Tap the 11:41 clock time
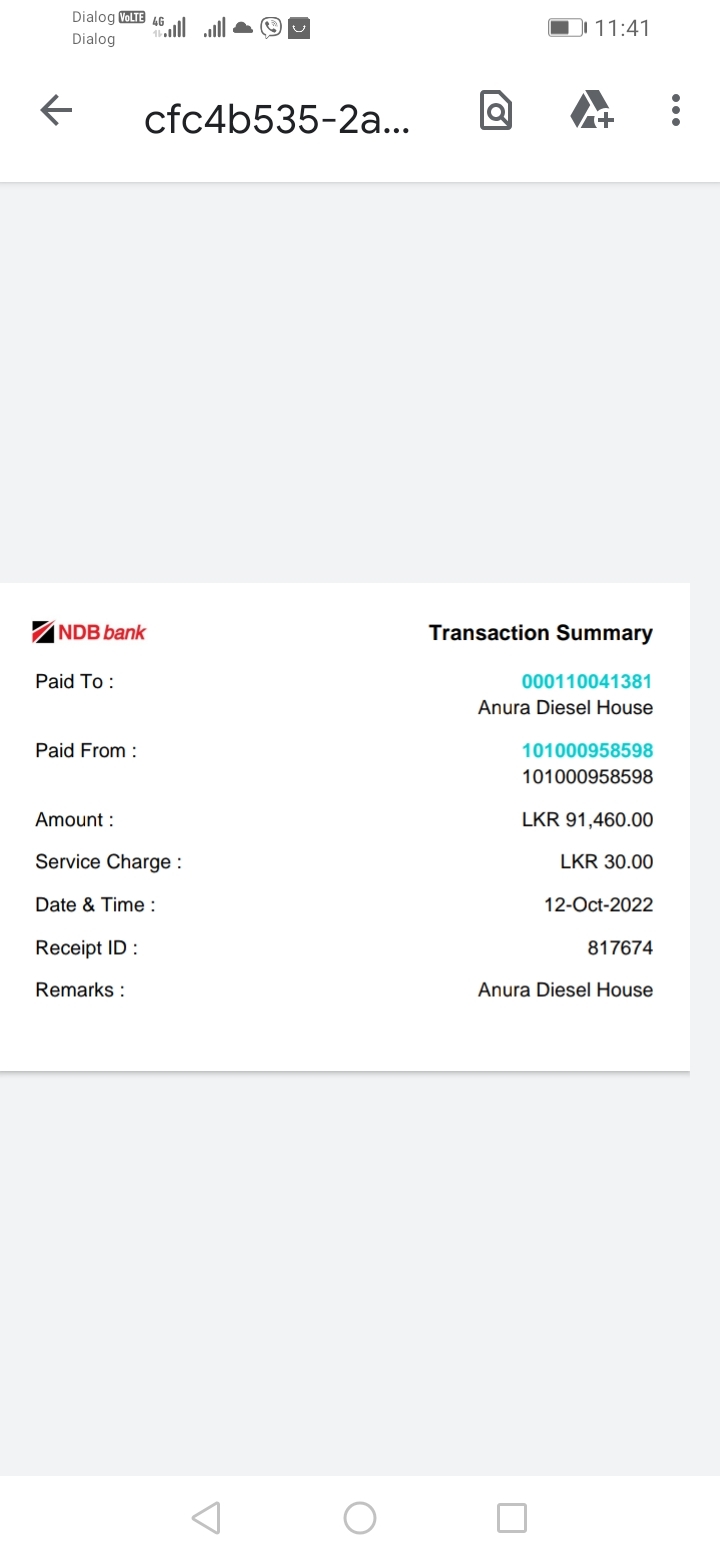The image size is (720, 1560). coord(622,28)
